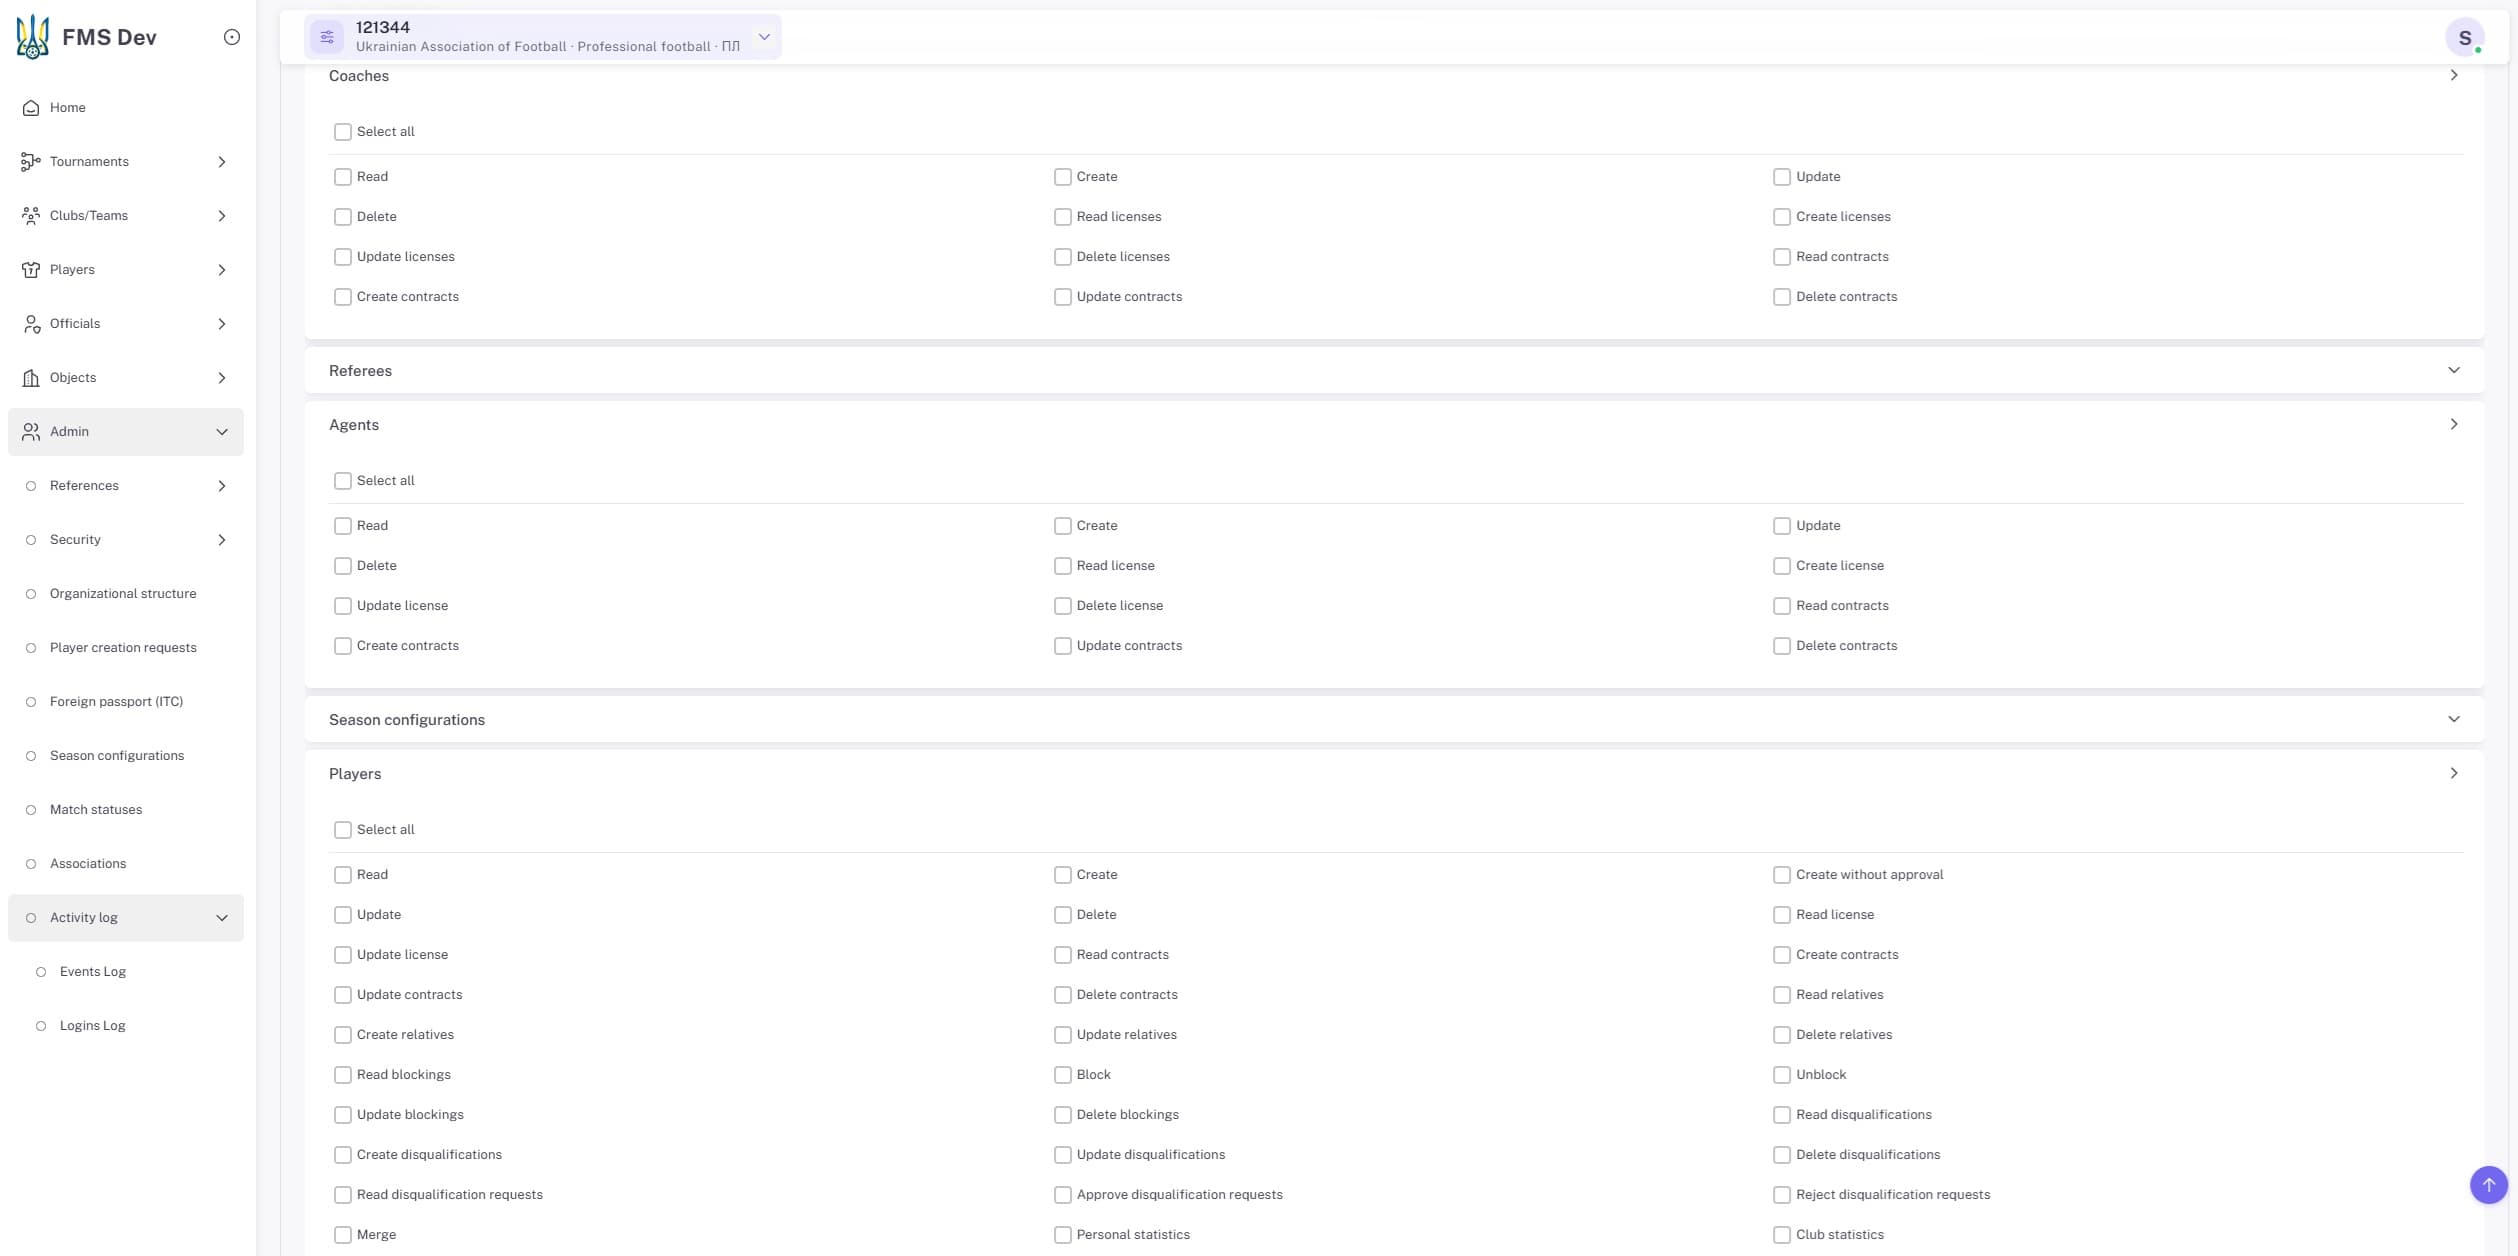Tick Read license under Agents
2518x1256 pixels.
click(1063, 566)
